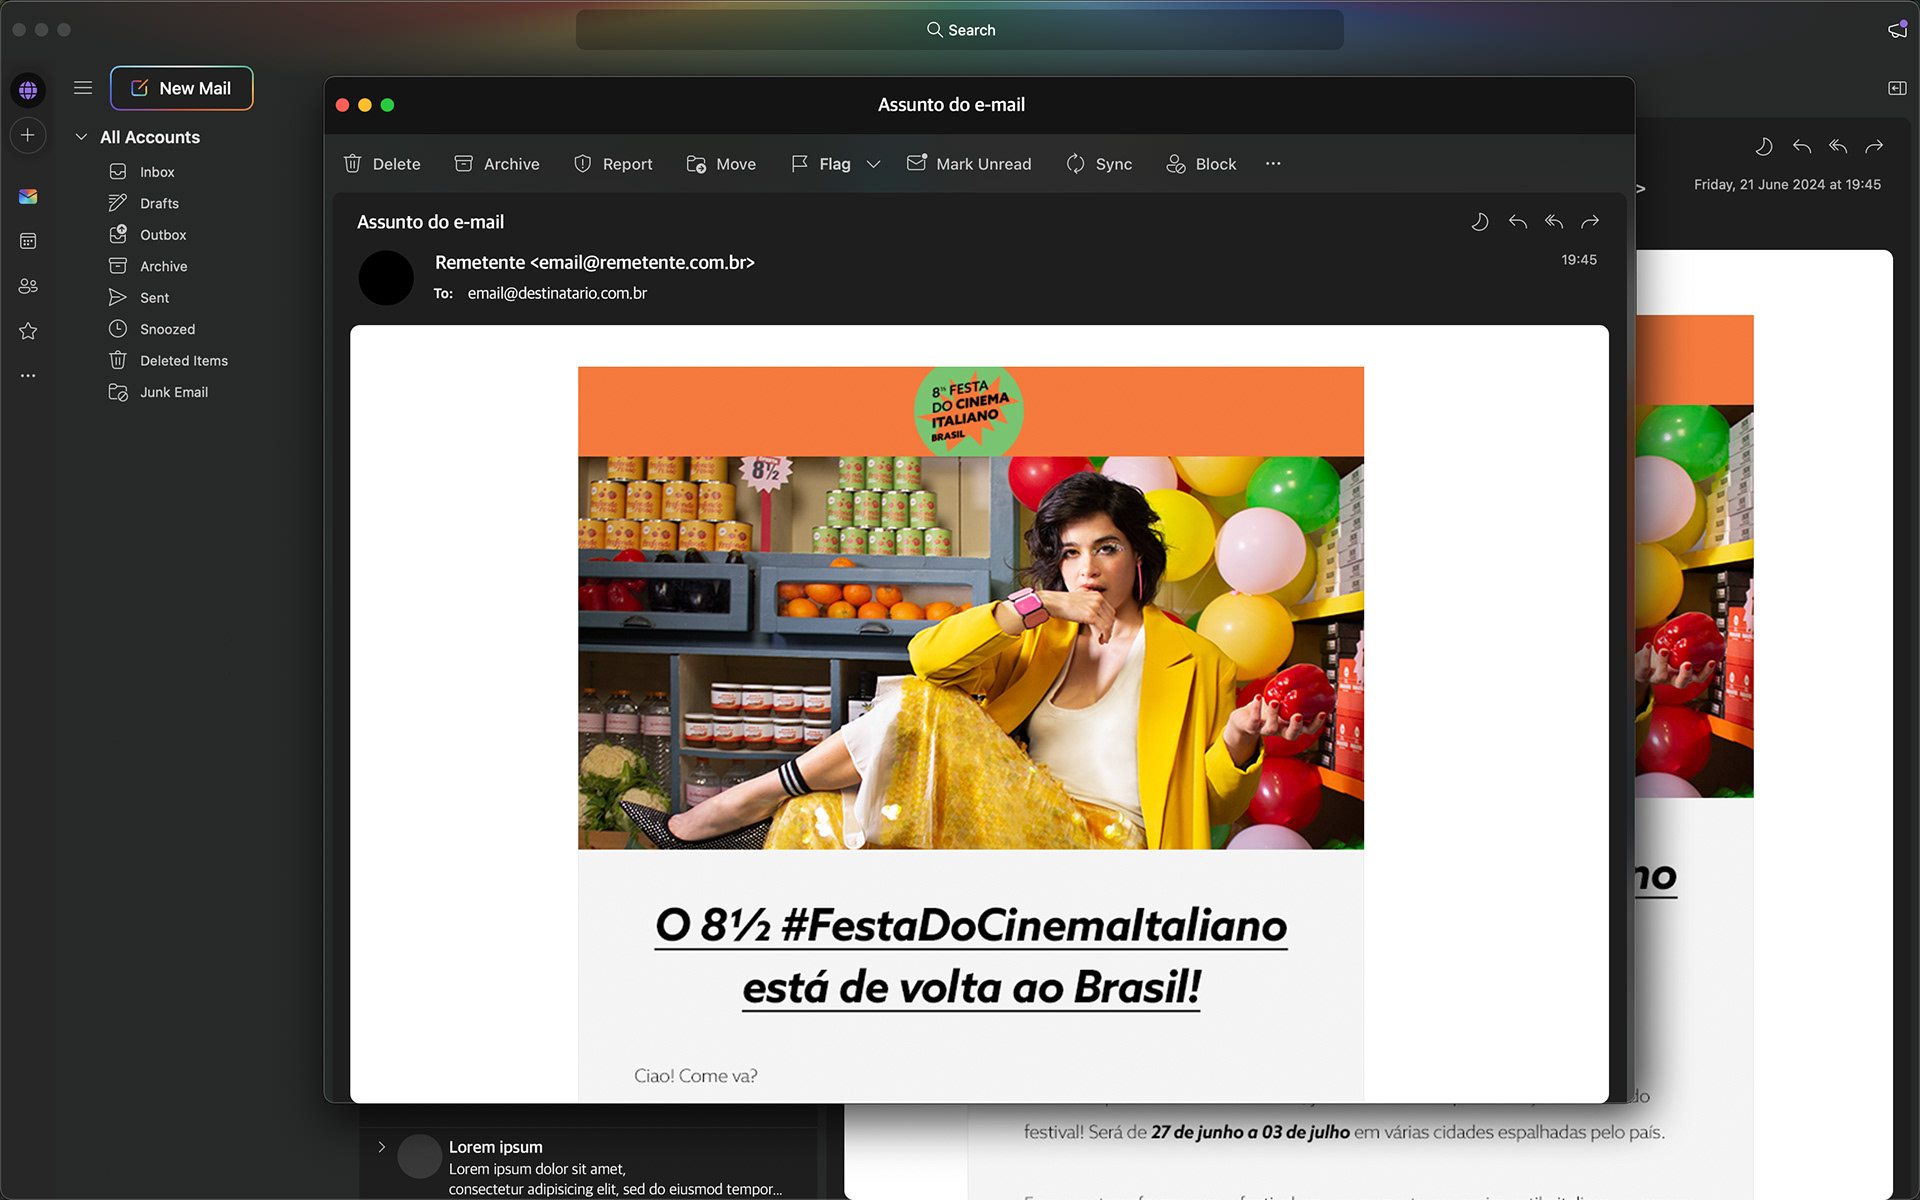Click the Forward arrow in message header
1920x1200 pixels.
click(1590, 222)
